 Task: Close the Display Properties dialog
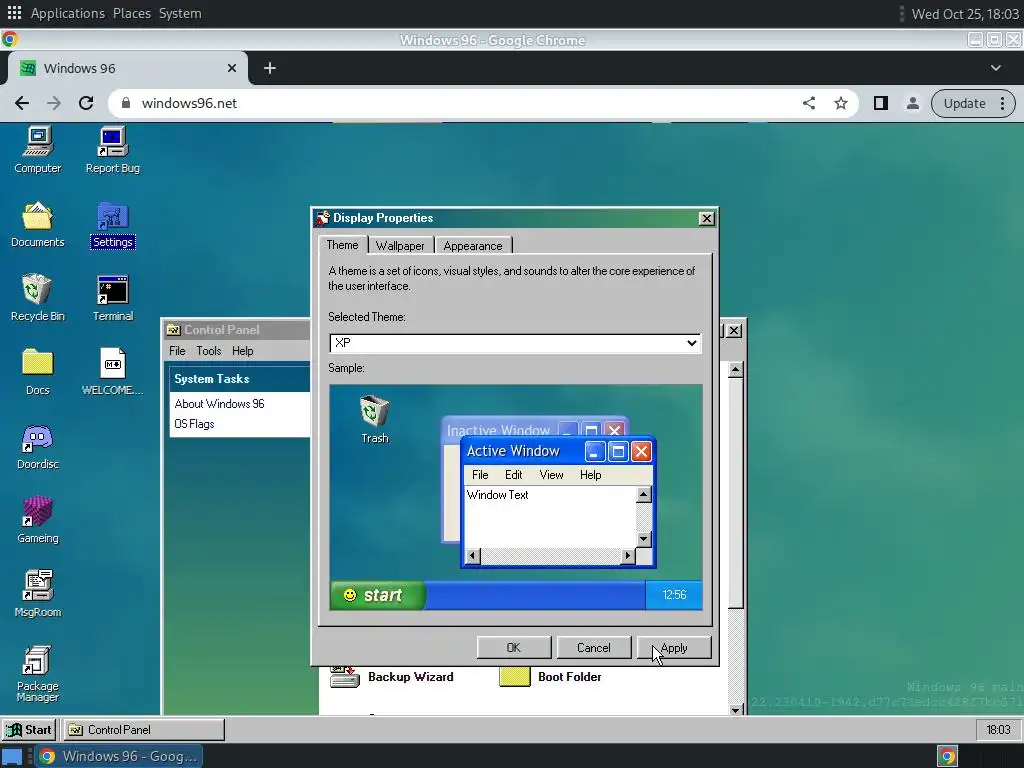click(707, 218)
